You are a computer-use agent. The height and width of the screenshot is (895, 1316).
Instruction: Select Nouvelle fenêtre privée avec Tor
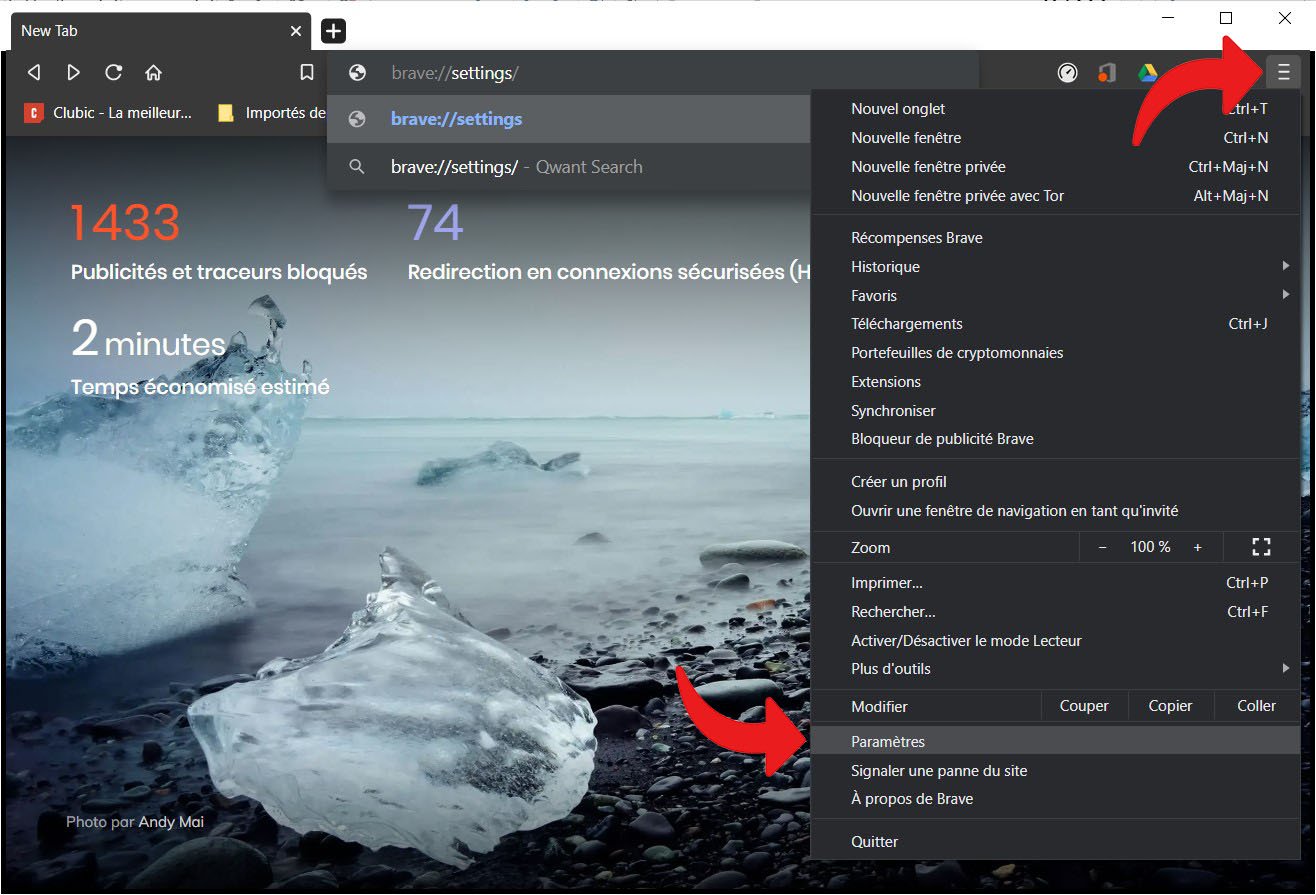(957, 196)
